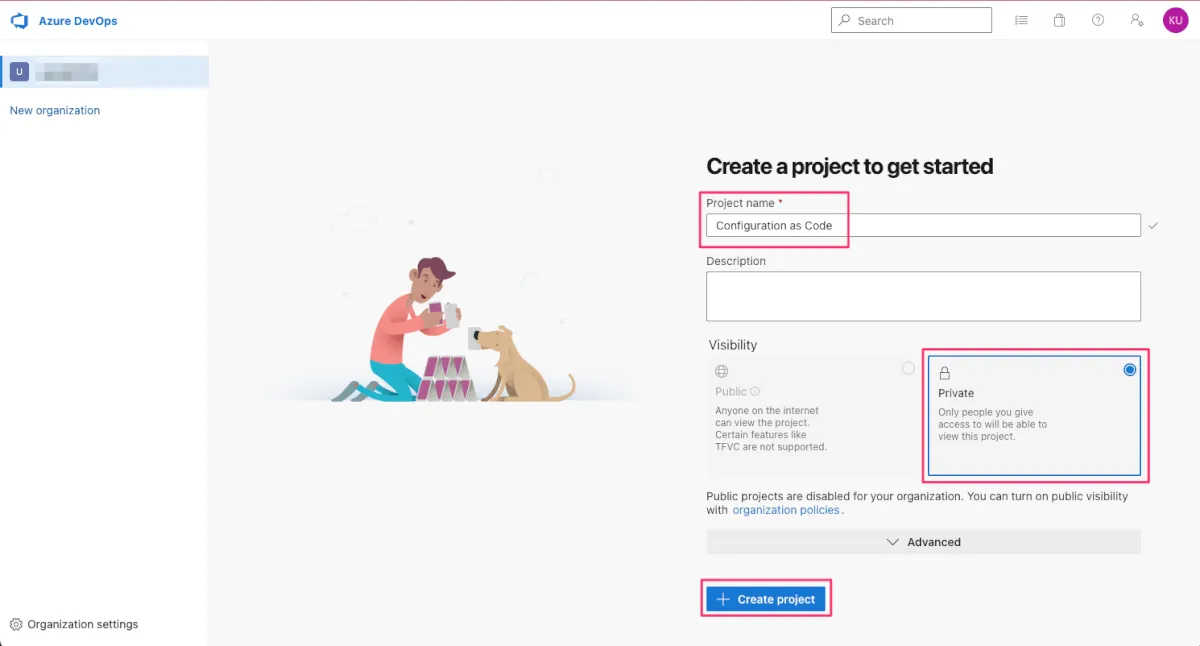Open the work items list icon
The image size is (1200, 646).
(1021, 20)
